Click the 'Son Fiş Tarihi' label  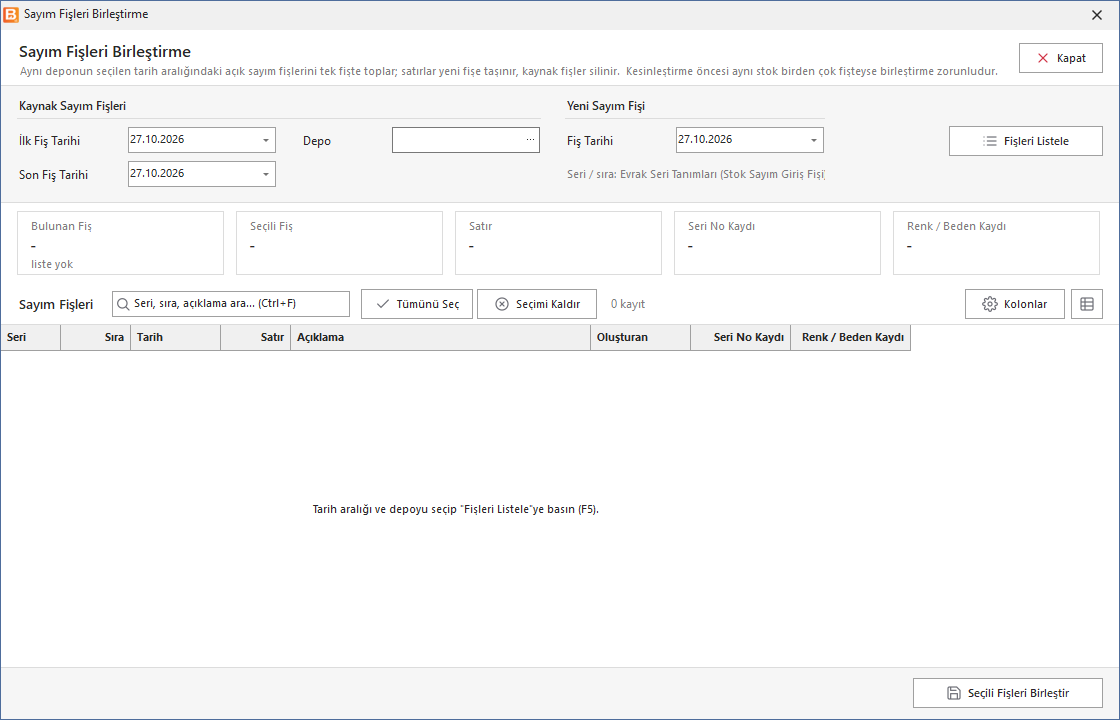pyautogui.click(x=54, y=174)
